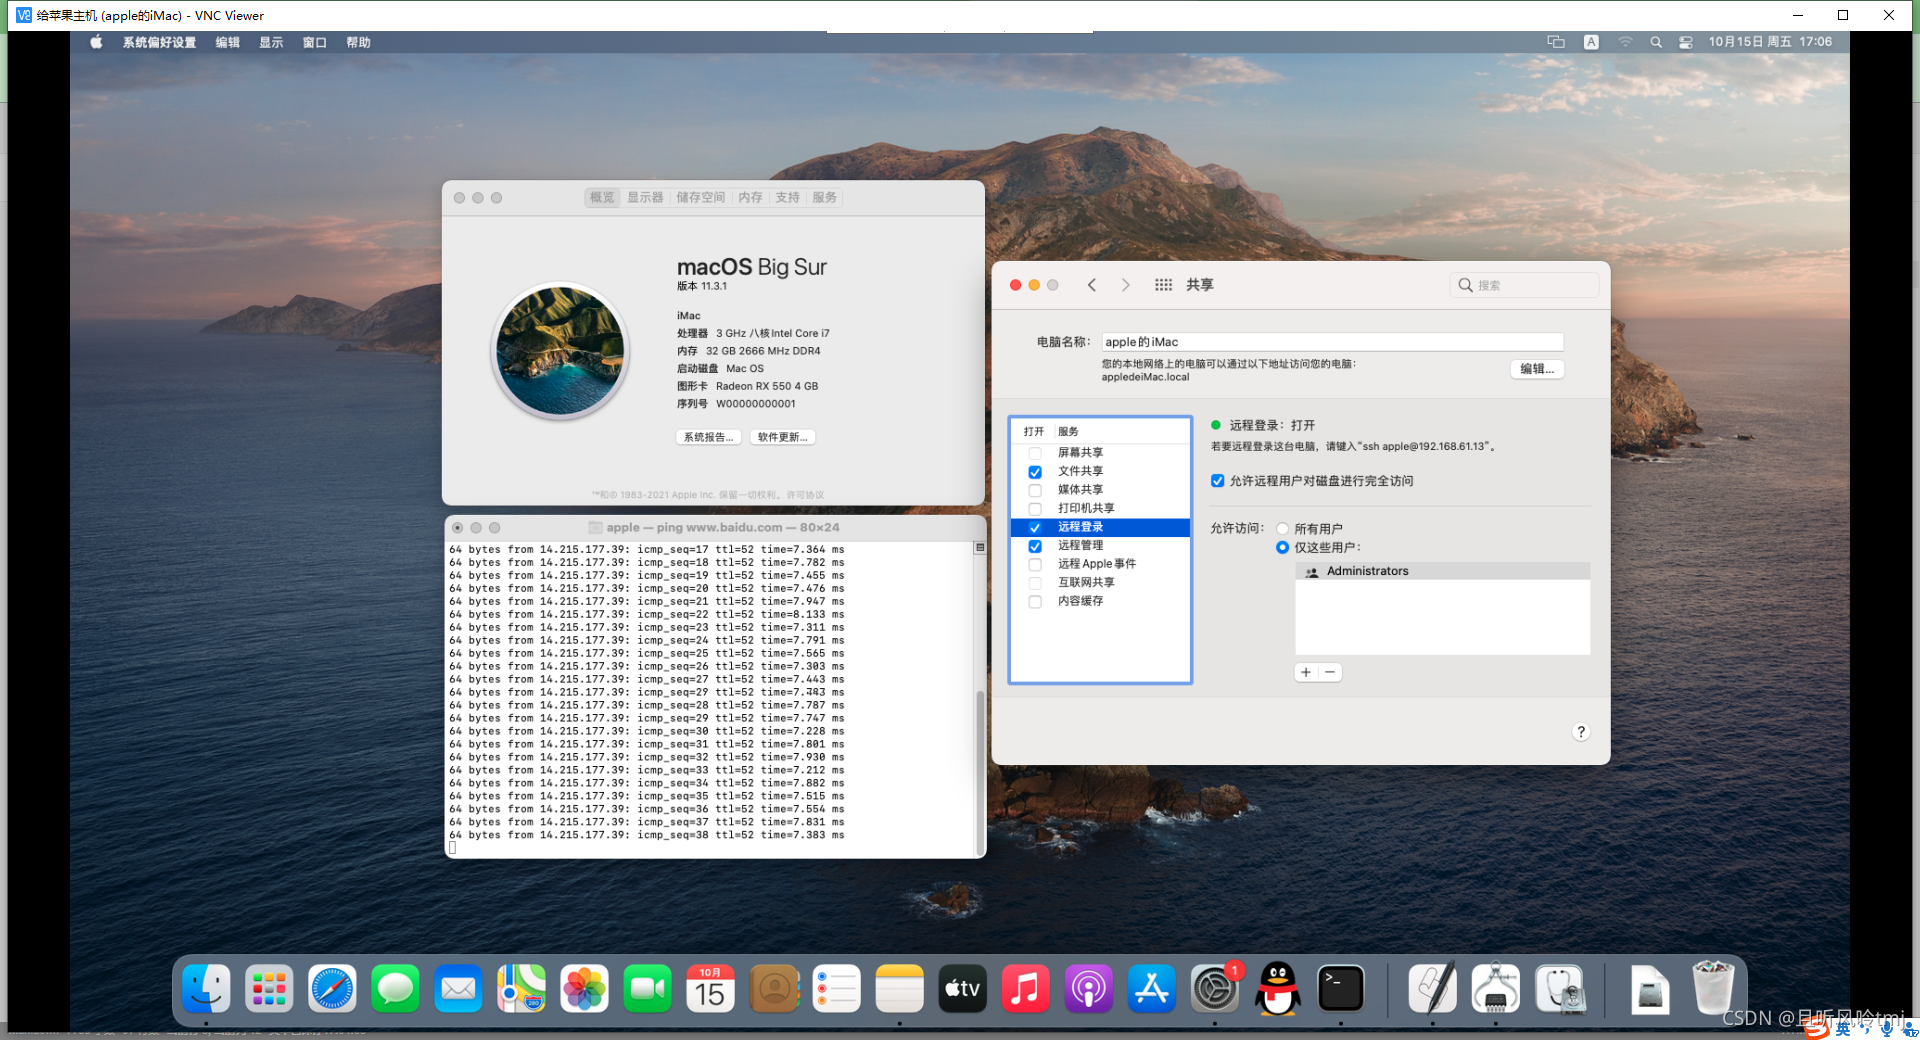
Task: Open 编辑 menu in menu bar
Action: click(x=227, y=42)
